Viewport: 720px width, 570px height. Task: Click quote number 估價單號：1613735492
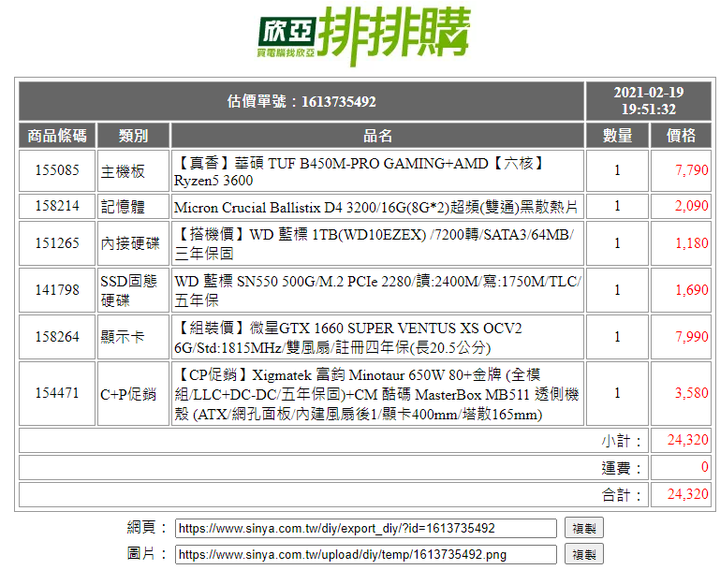[x=301, y=102]
